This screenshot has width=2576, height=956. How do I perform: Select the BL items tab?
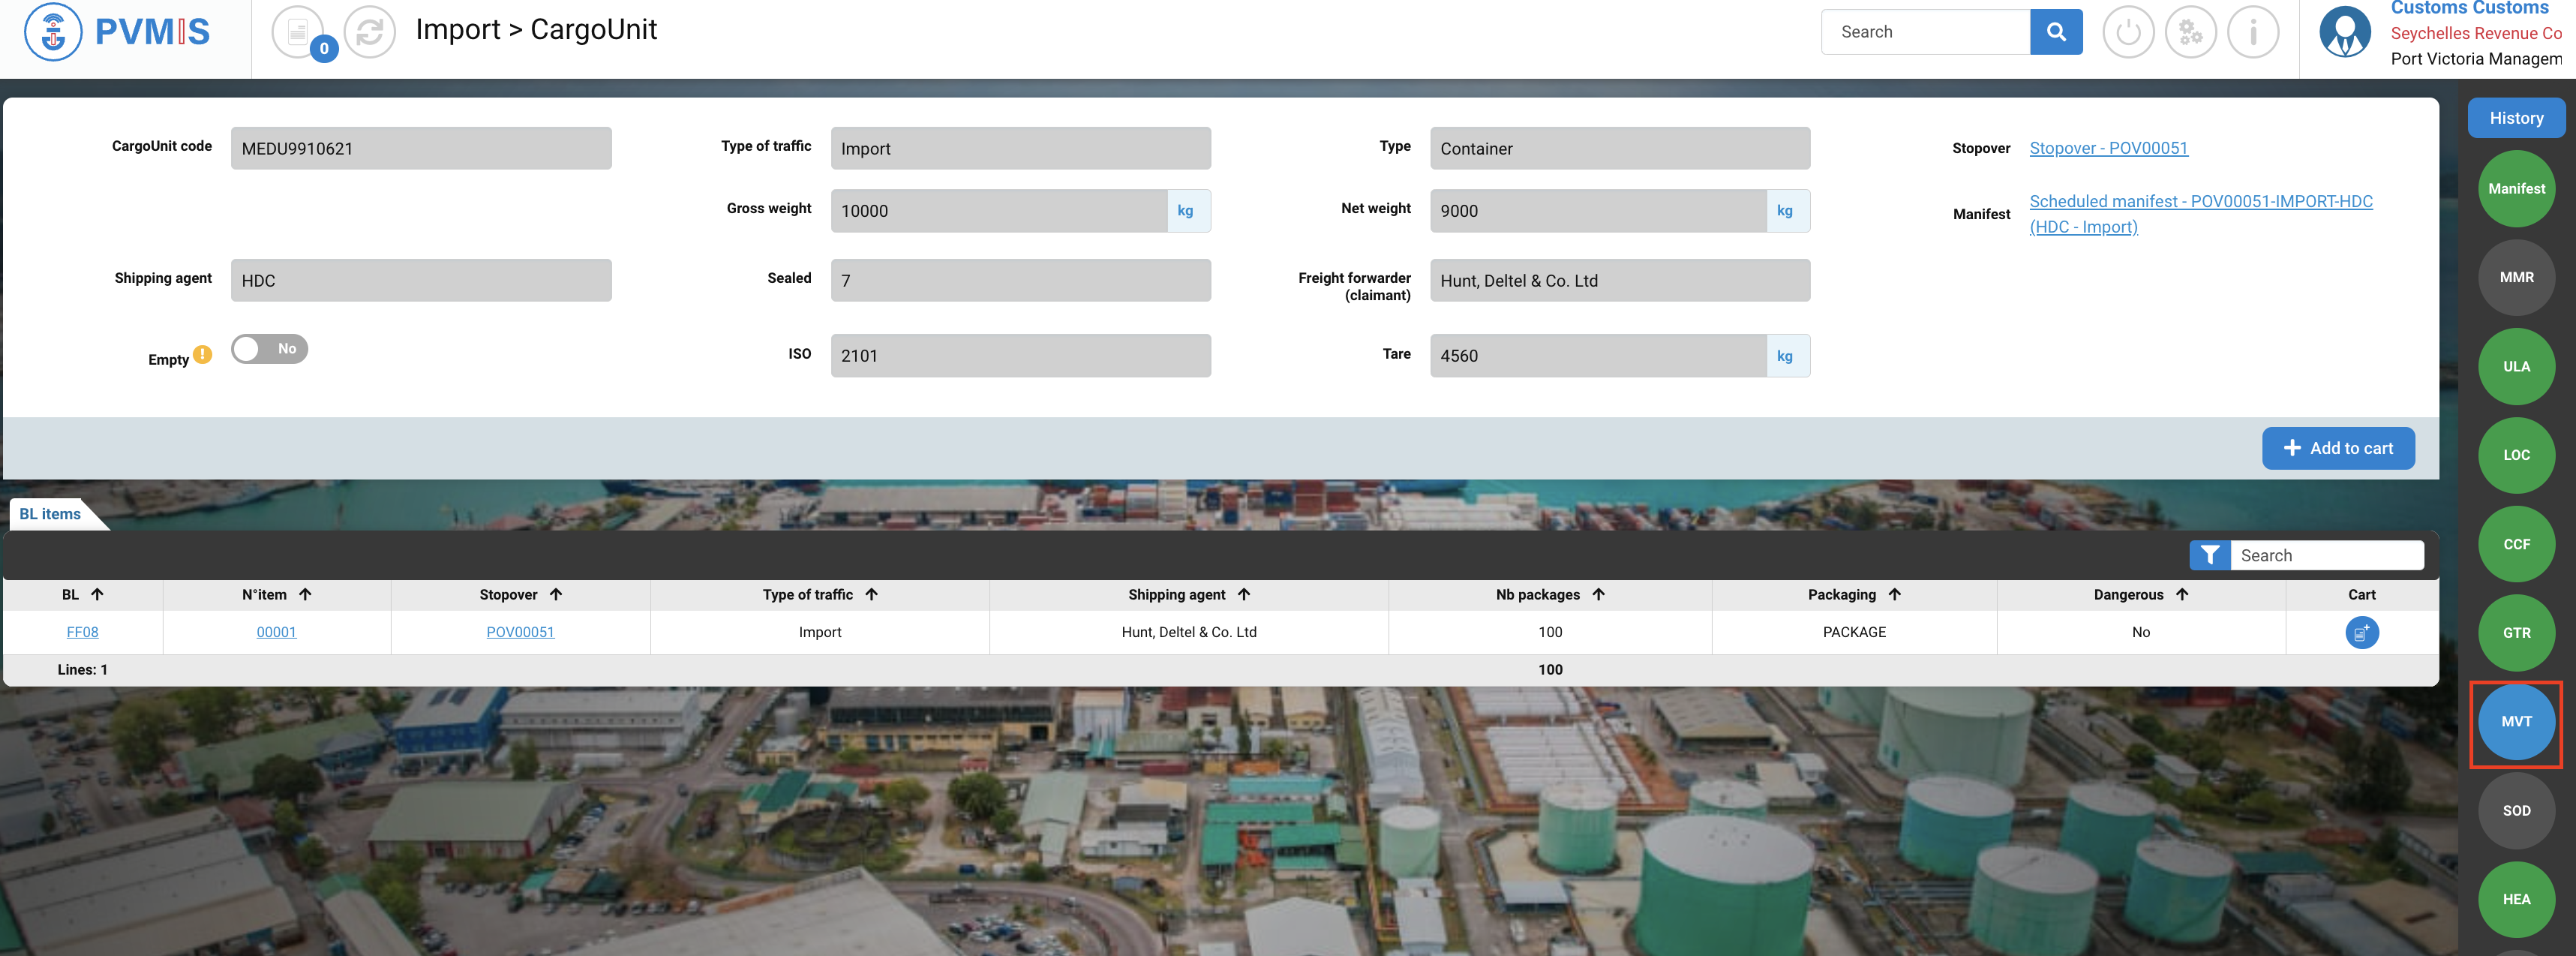coord(51,514)
